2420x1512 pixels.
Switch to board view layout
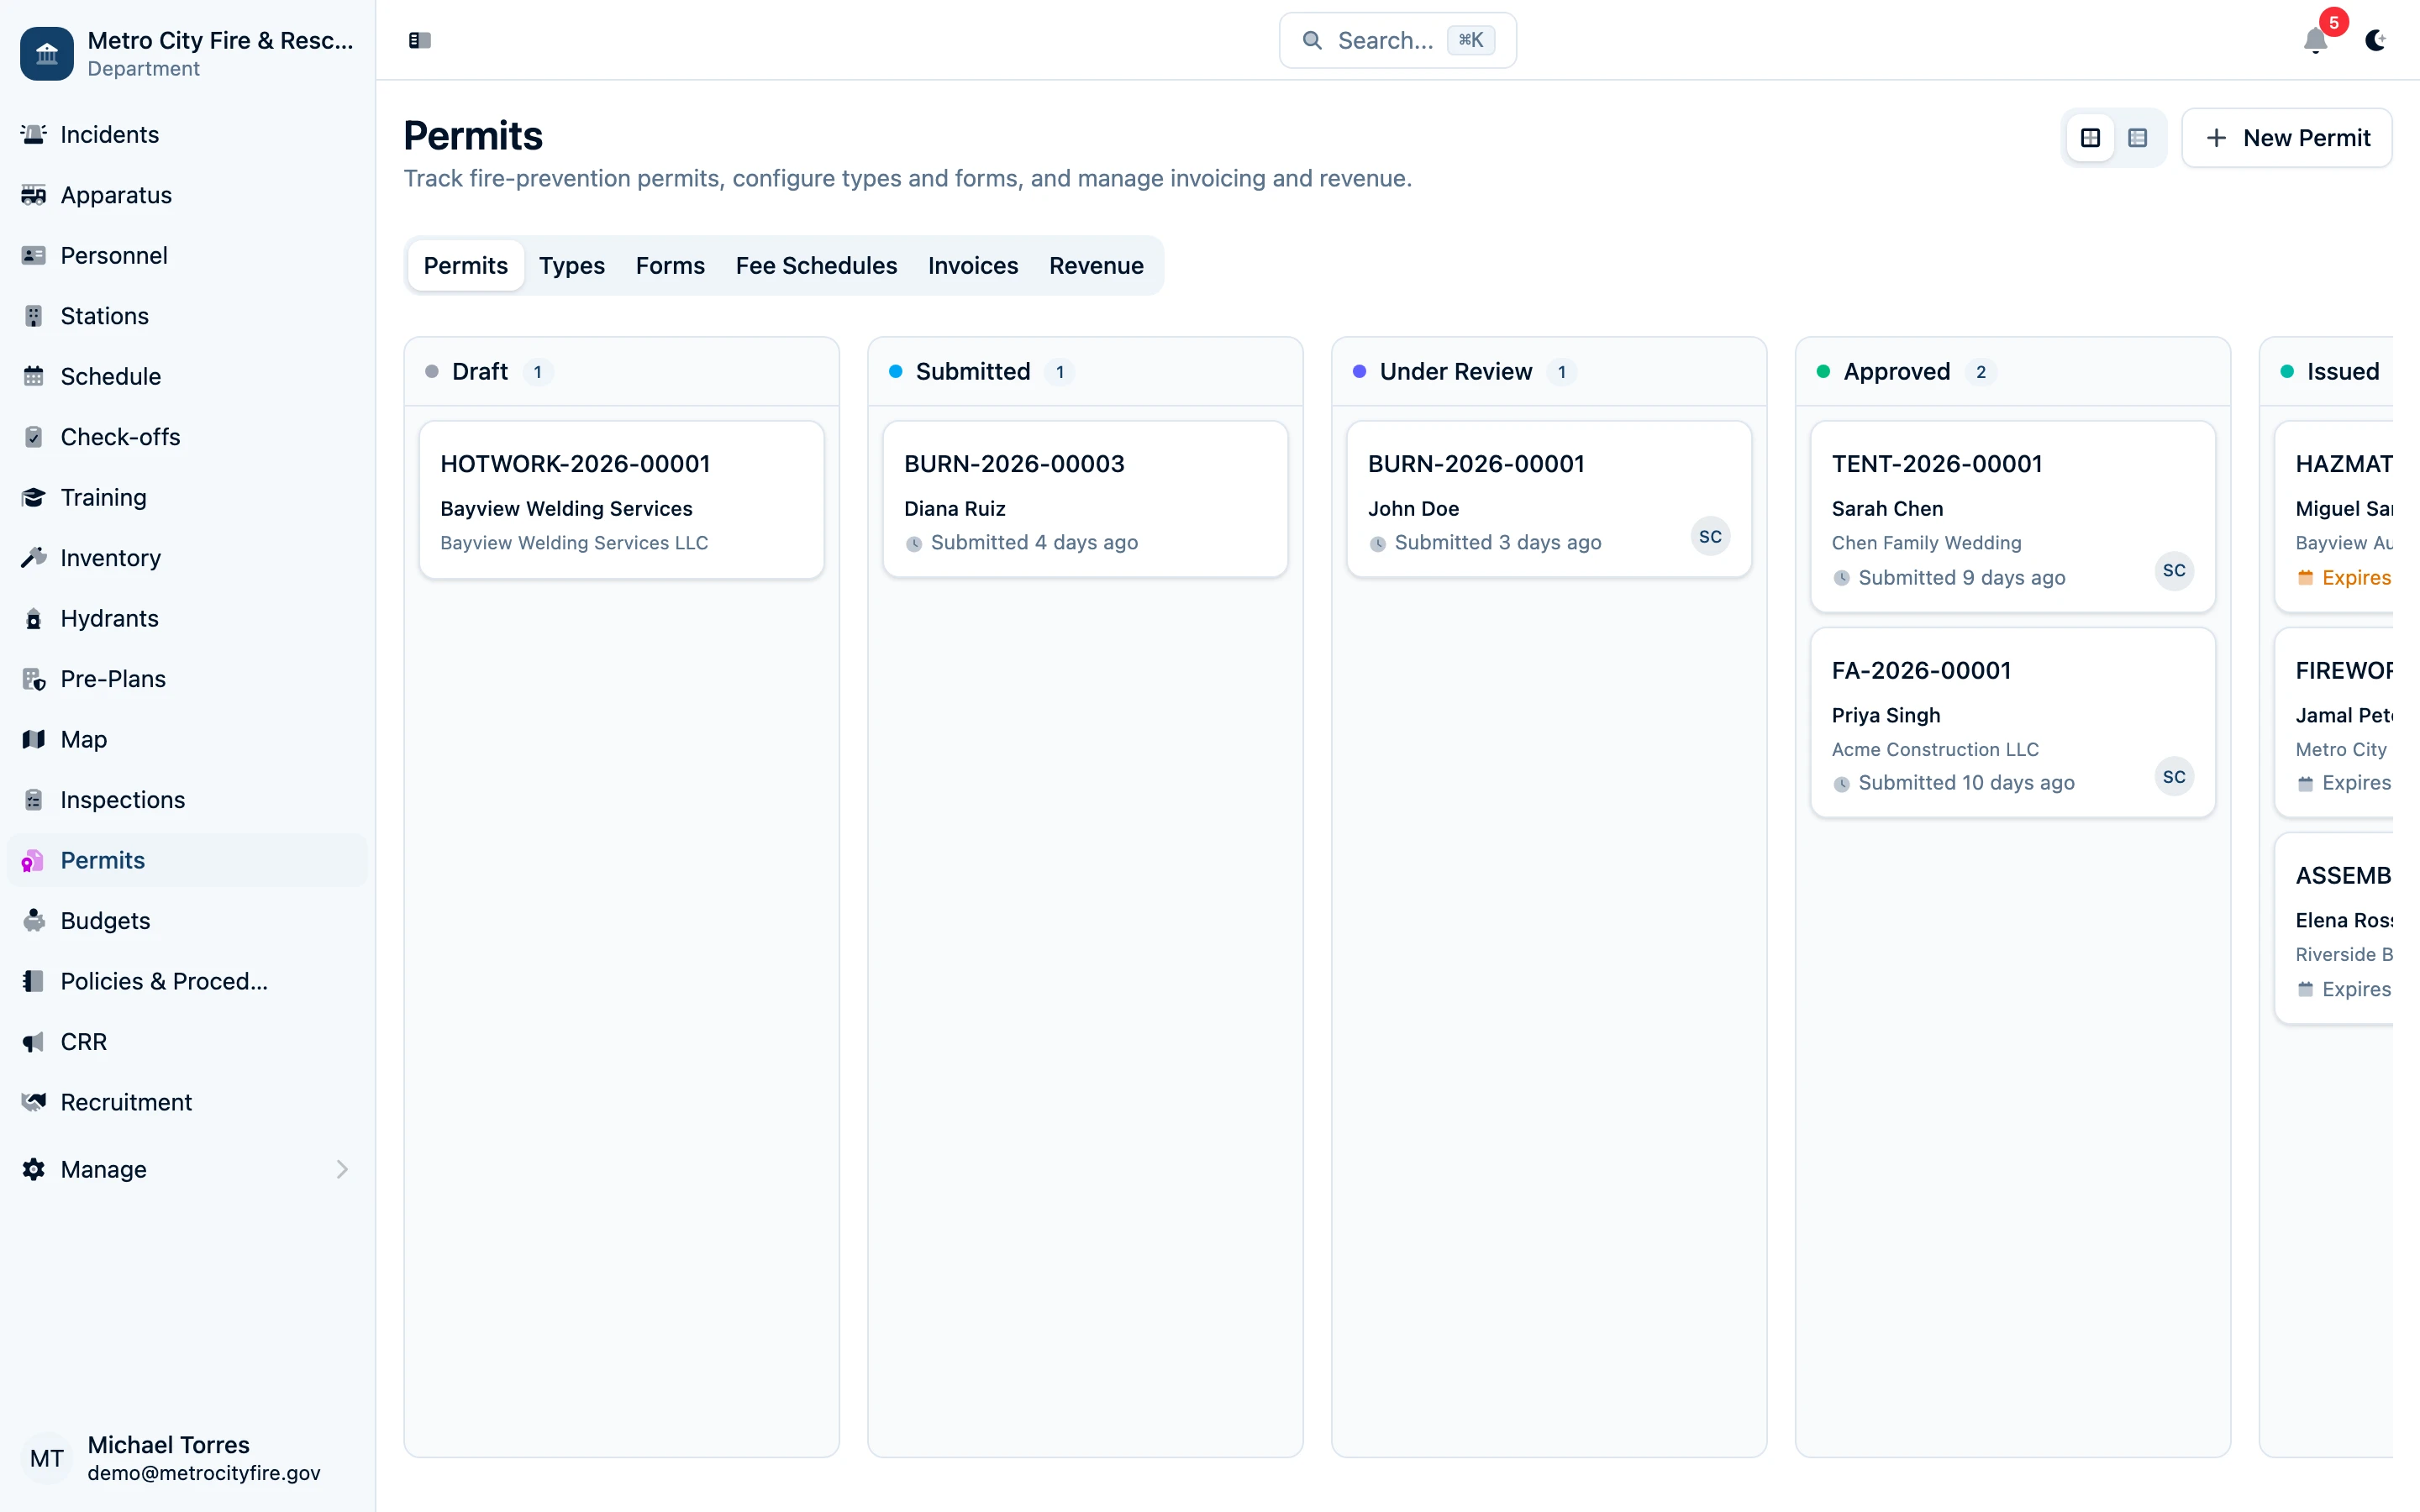2090,137
